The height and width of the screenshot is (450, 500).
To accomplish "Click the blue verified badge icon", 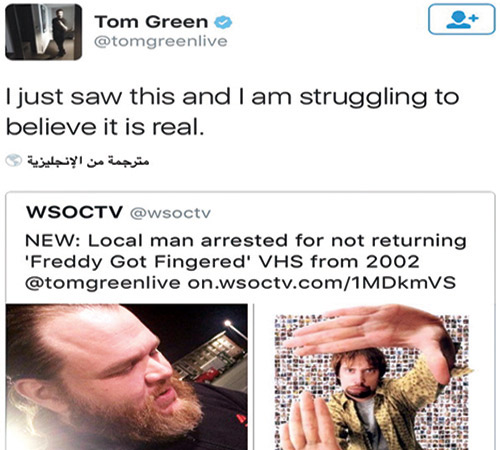I will pos(223,22).
